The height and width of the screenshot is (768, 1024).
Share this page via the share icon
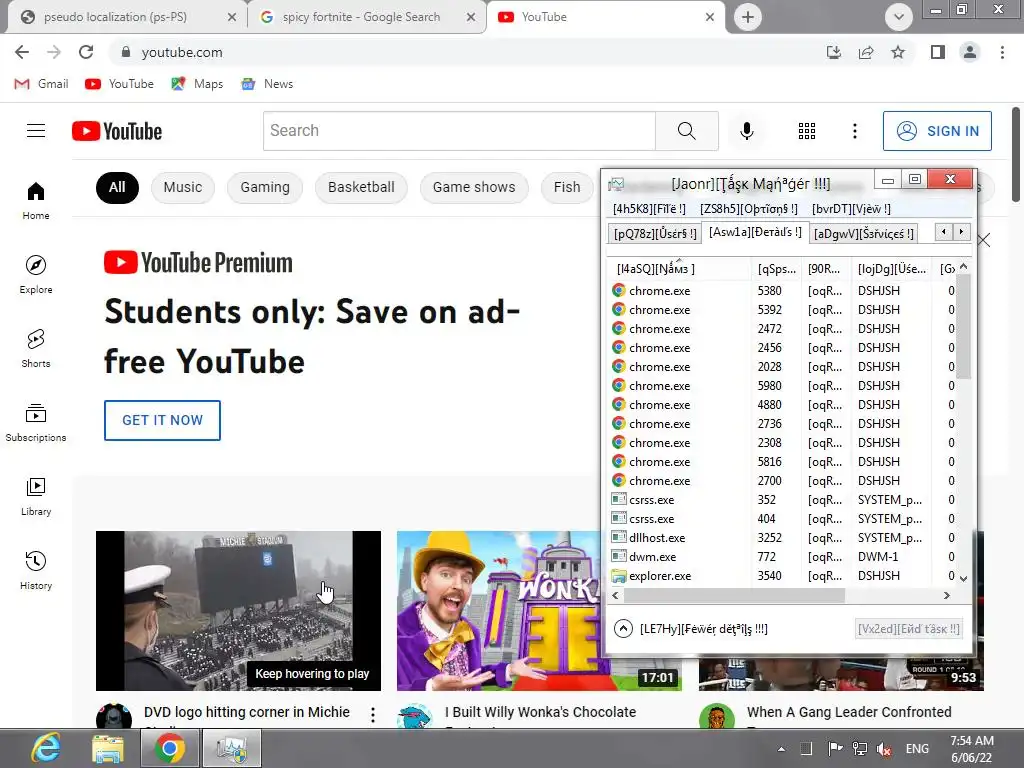[x=866, y=52]
